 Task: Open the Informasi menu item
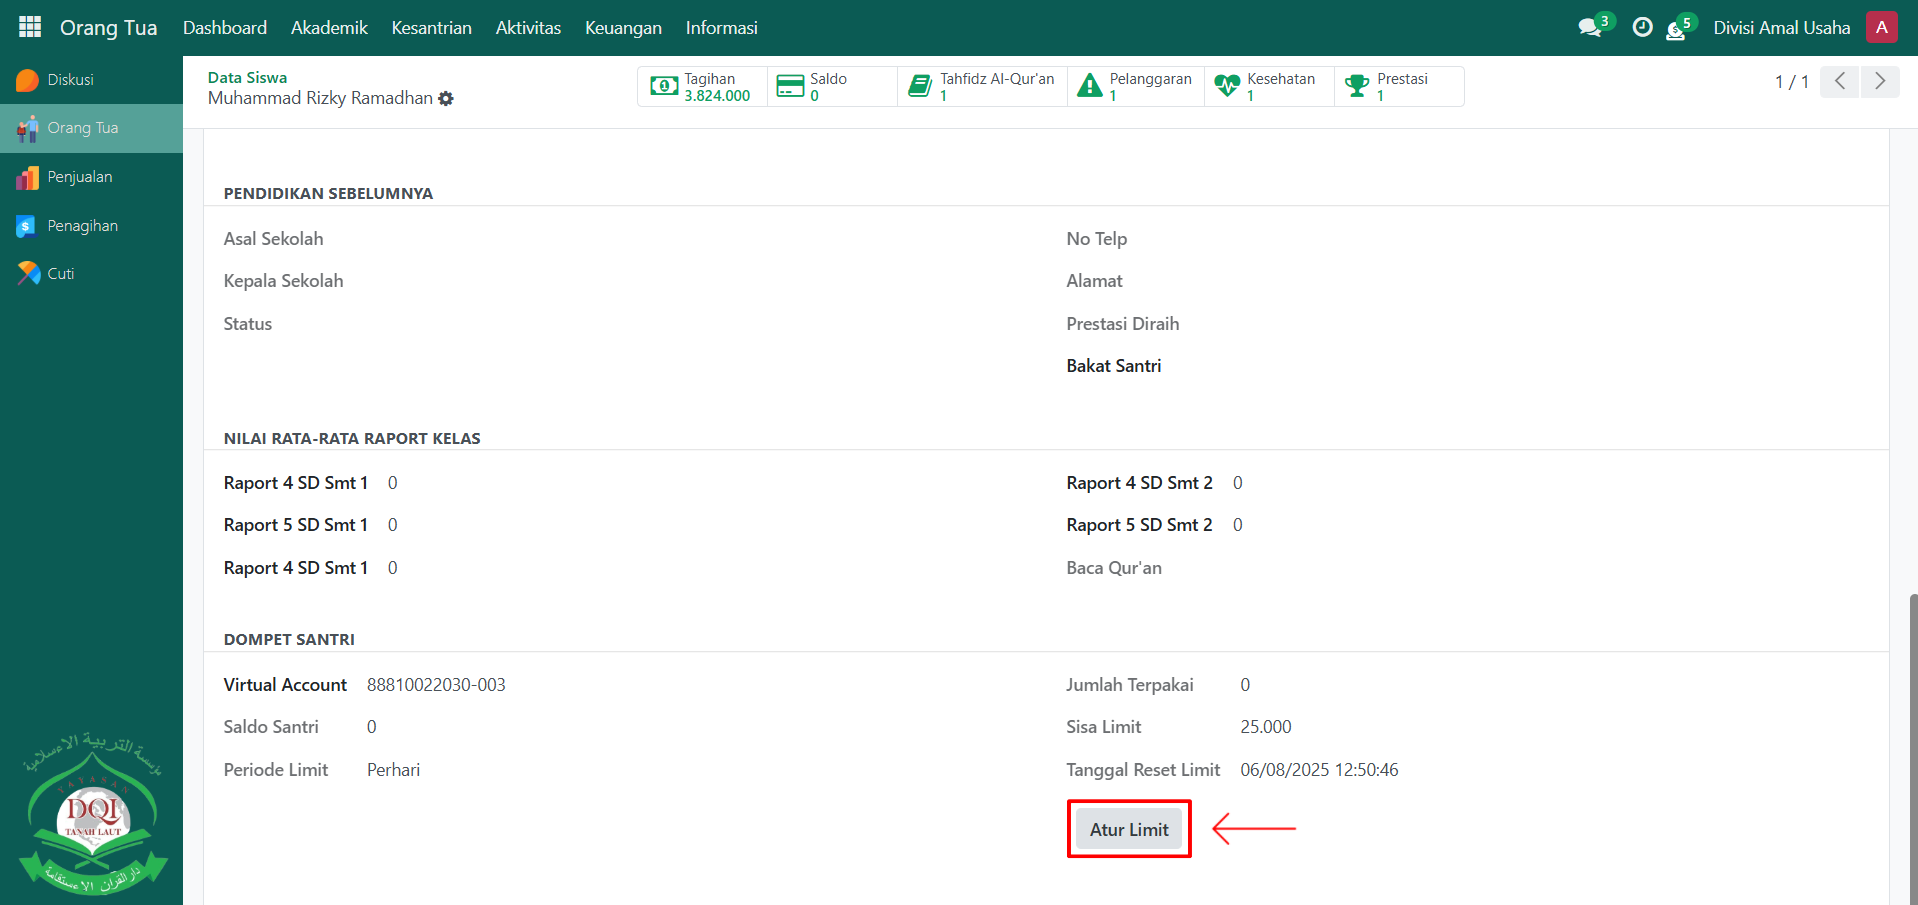coord(721,28)
